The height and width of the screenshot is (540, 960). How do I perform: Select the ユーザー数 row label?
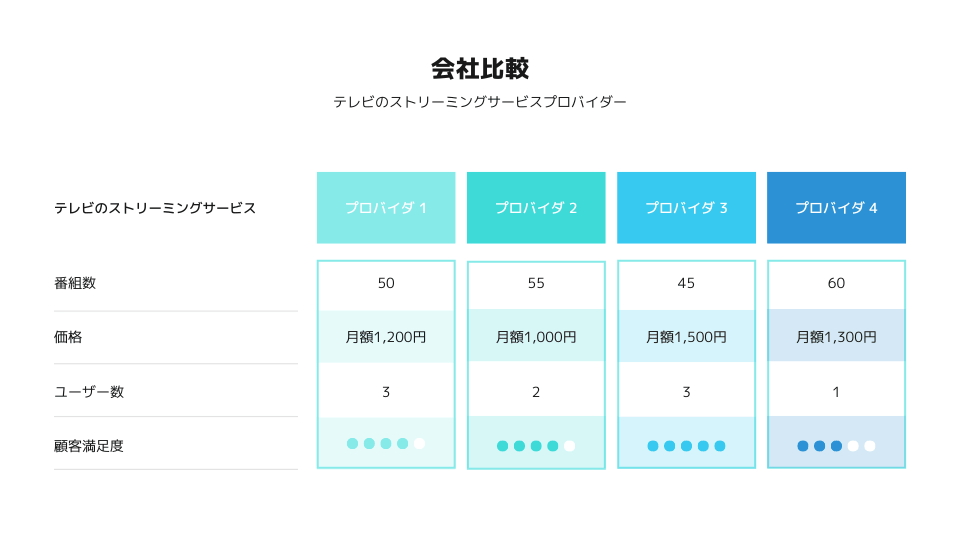89,392
